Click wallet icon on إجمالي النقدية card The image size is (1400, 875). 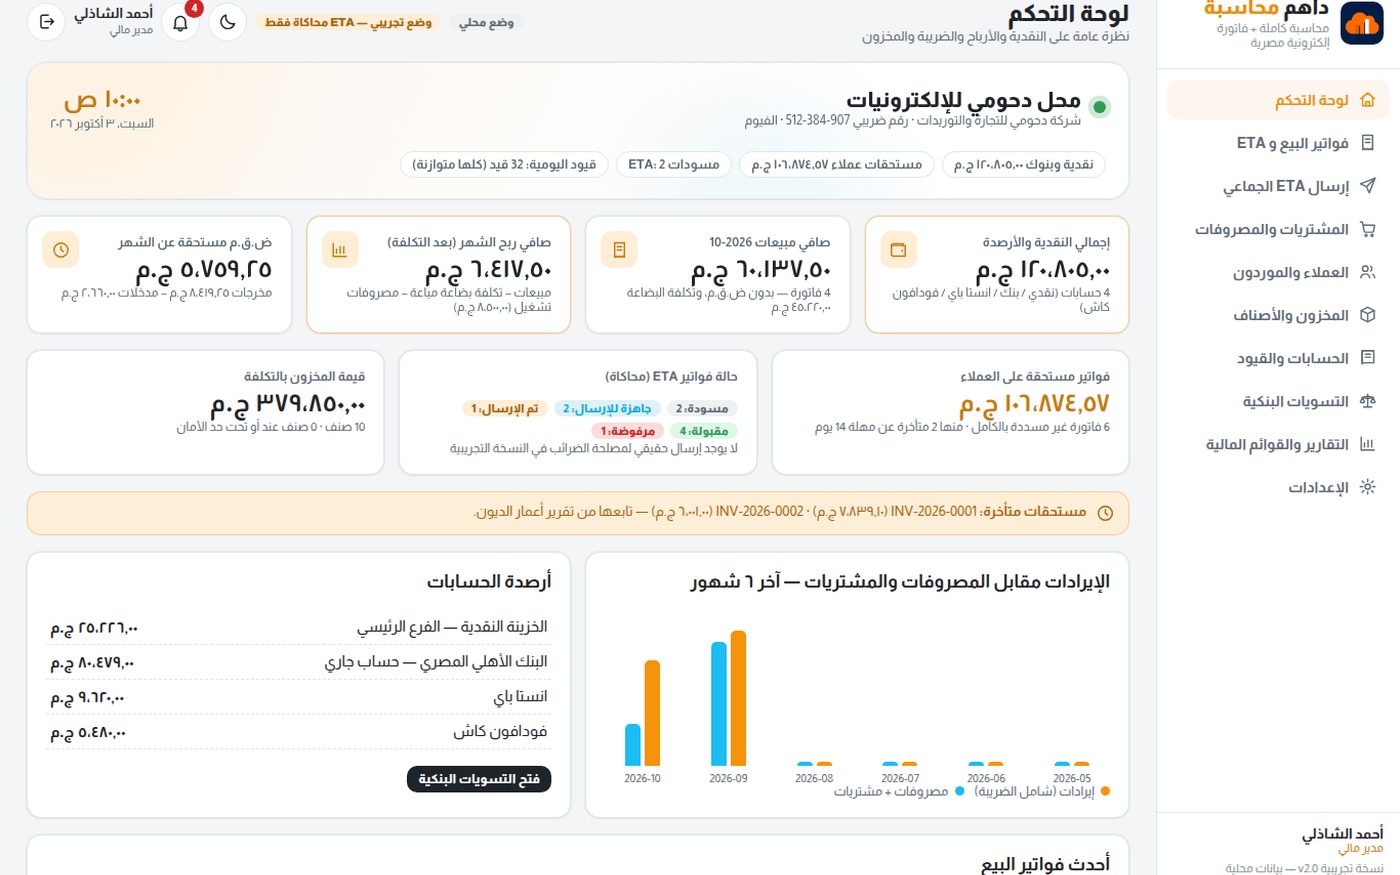click(898, 250)
